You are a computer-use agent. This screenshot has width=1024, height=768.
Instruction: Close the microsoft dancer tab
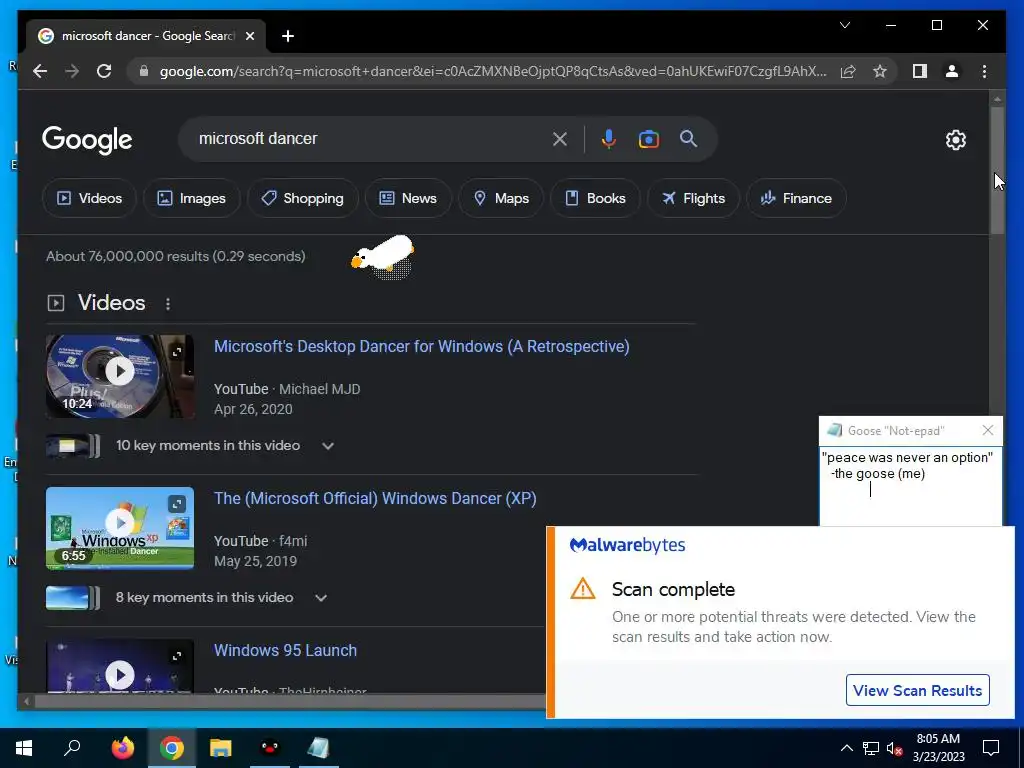pos(249,36)
